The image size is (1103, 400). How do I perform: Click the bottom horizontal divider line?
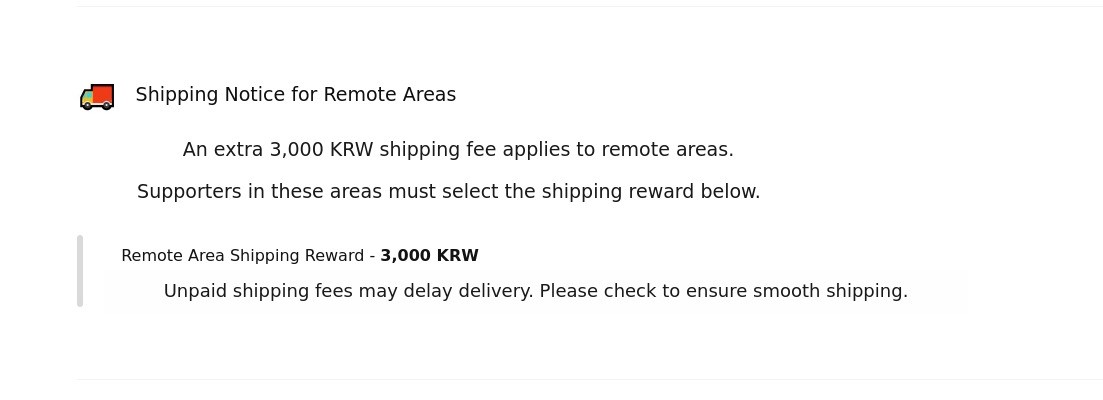(588, 379)
